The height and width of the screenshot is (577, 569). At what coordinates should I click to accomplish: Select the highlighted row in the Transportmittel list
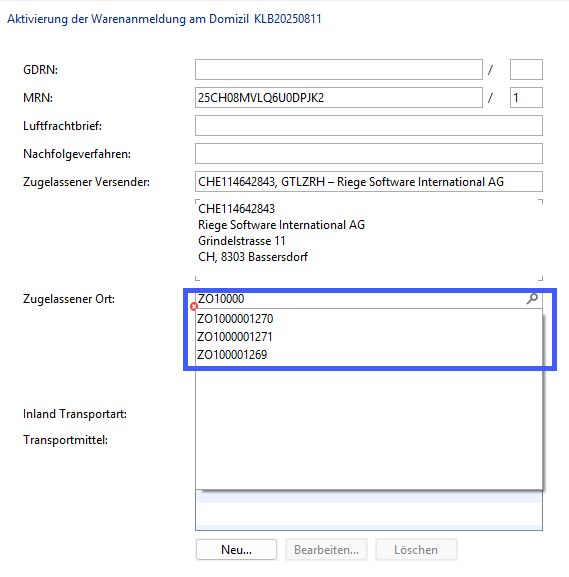click(369, 497)
